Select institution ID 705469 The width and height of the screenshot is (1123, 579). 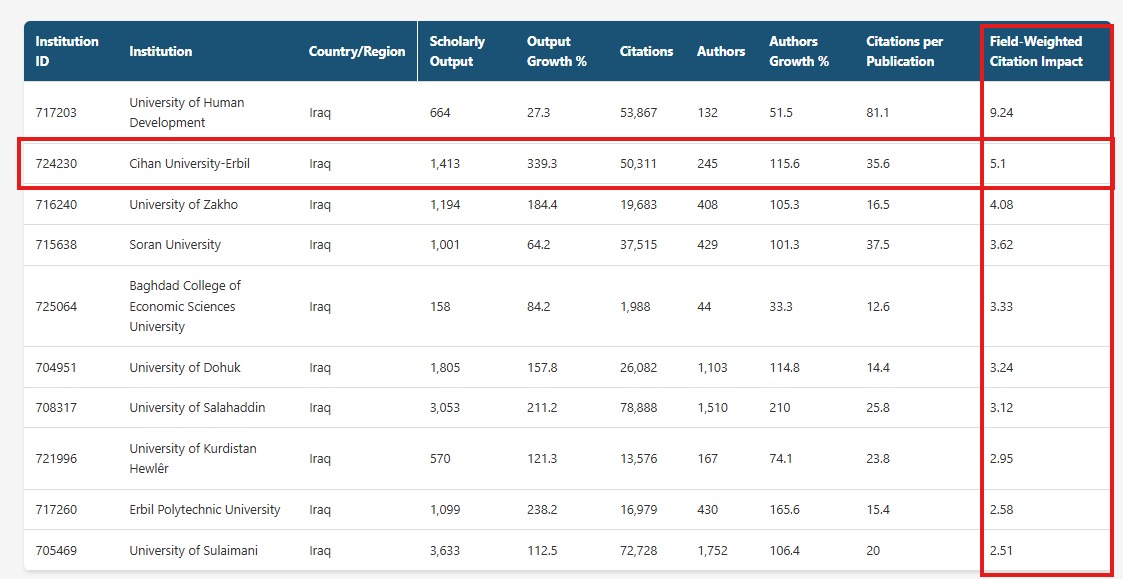[56, 551]
